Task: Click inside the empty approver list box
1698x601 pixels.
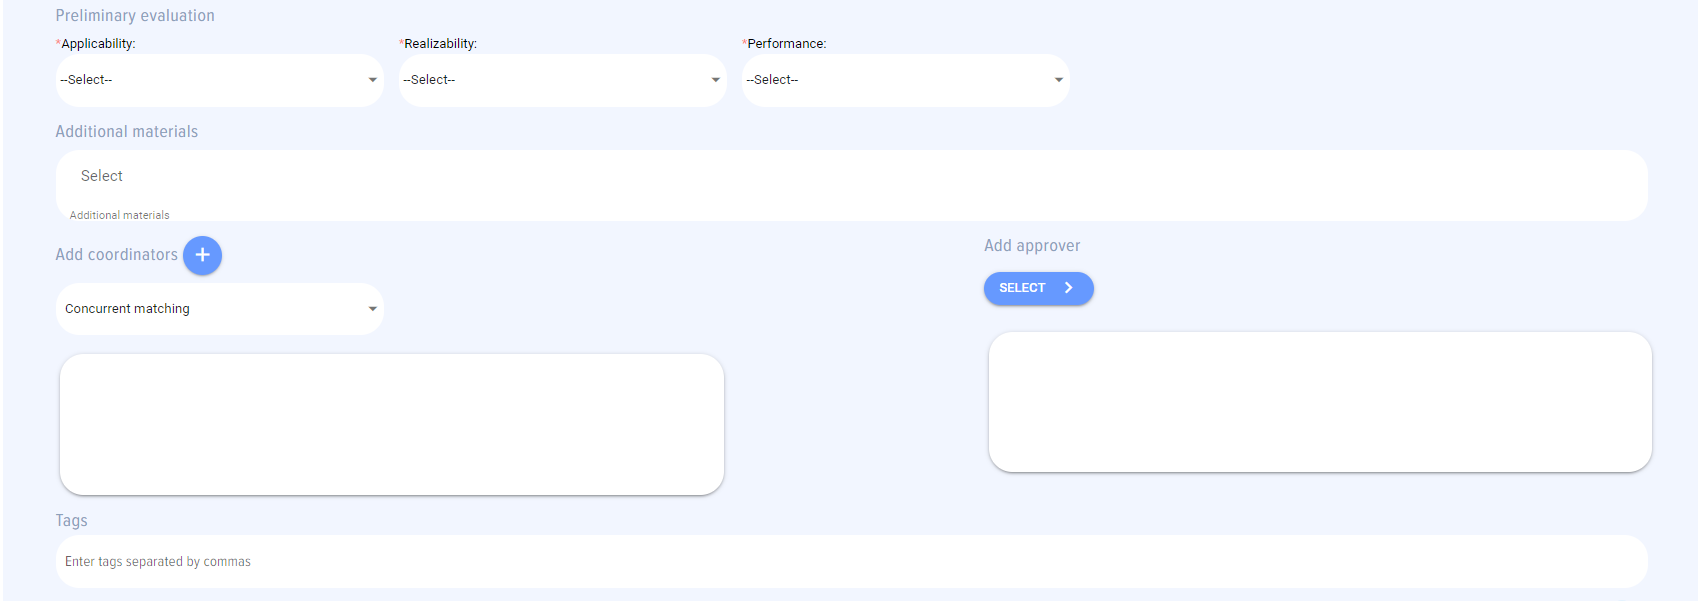Action: [x=1319, y=402]
